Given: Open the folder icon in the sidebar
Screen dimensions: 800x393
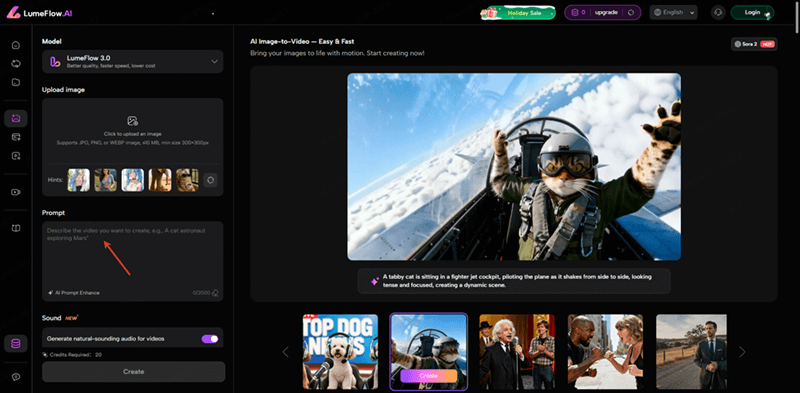Looking at the screenshot, I should pyautogui.click(x=16, y=82).
